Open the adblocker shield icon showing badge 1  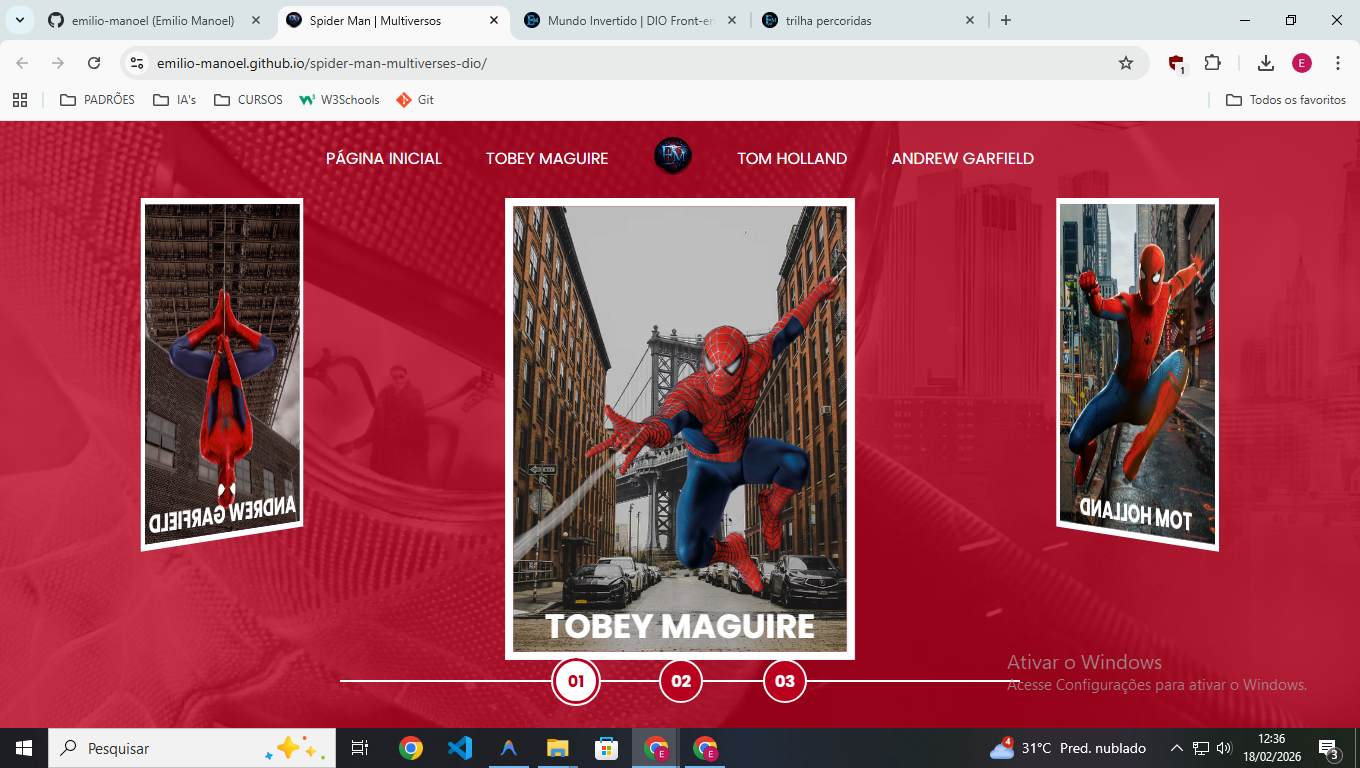(1175, 62)
